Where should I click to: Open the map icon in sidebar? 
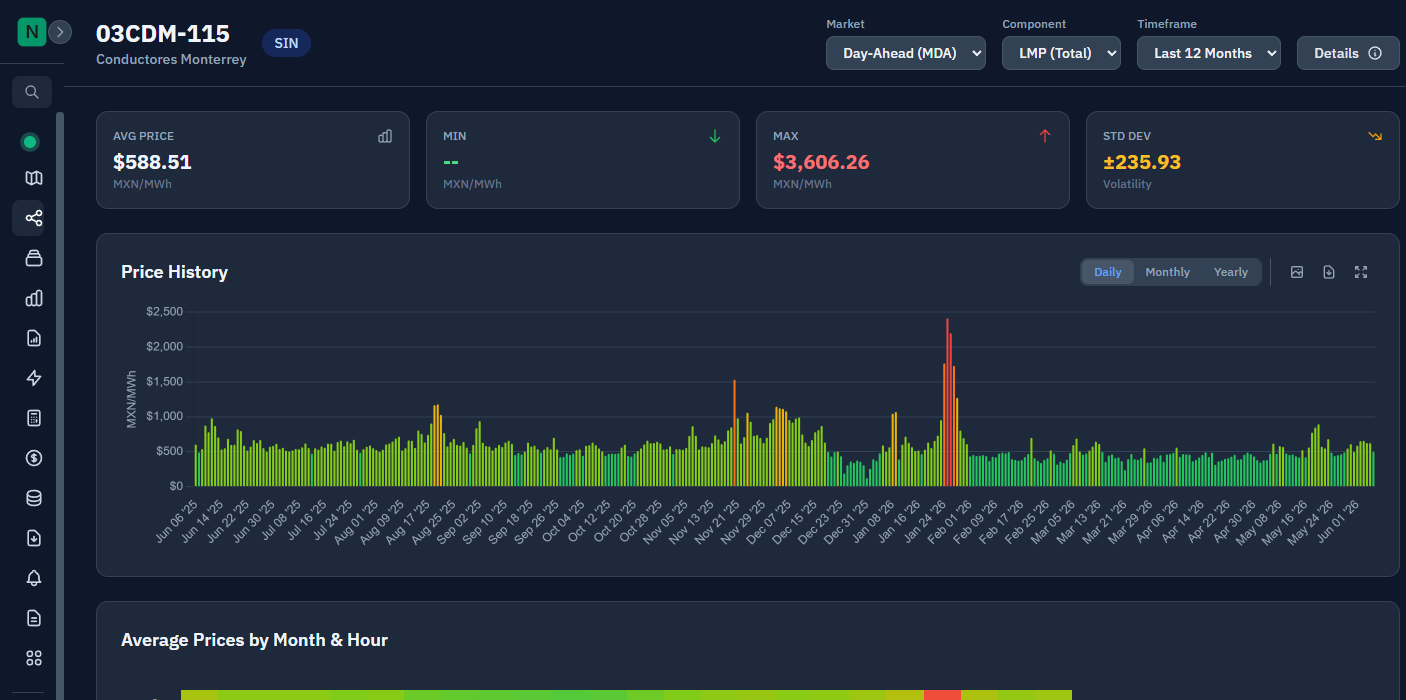(x=34, y=178)
